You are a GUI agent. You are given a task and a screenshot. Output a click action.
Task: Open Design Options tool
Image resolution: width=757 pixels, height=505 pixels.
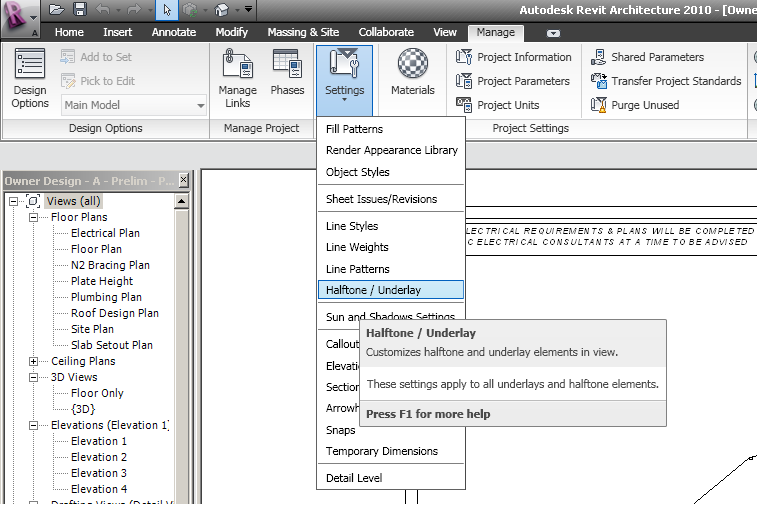(x=30, y=78)
